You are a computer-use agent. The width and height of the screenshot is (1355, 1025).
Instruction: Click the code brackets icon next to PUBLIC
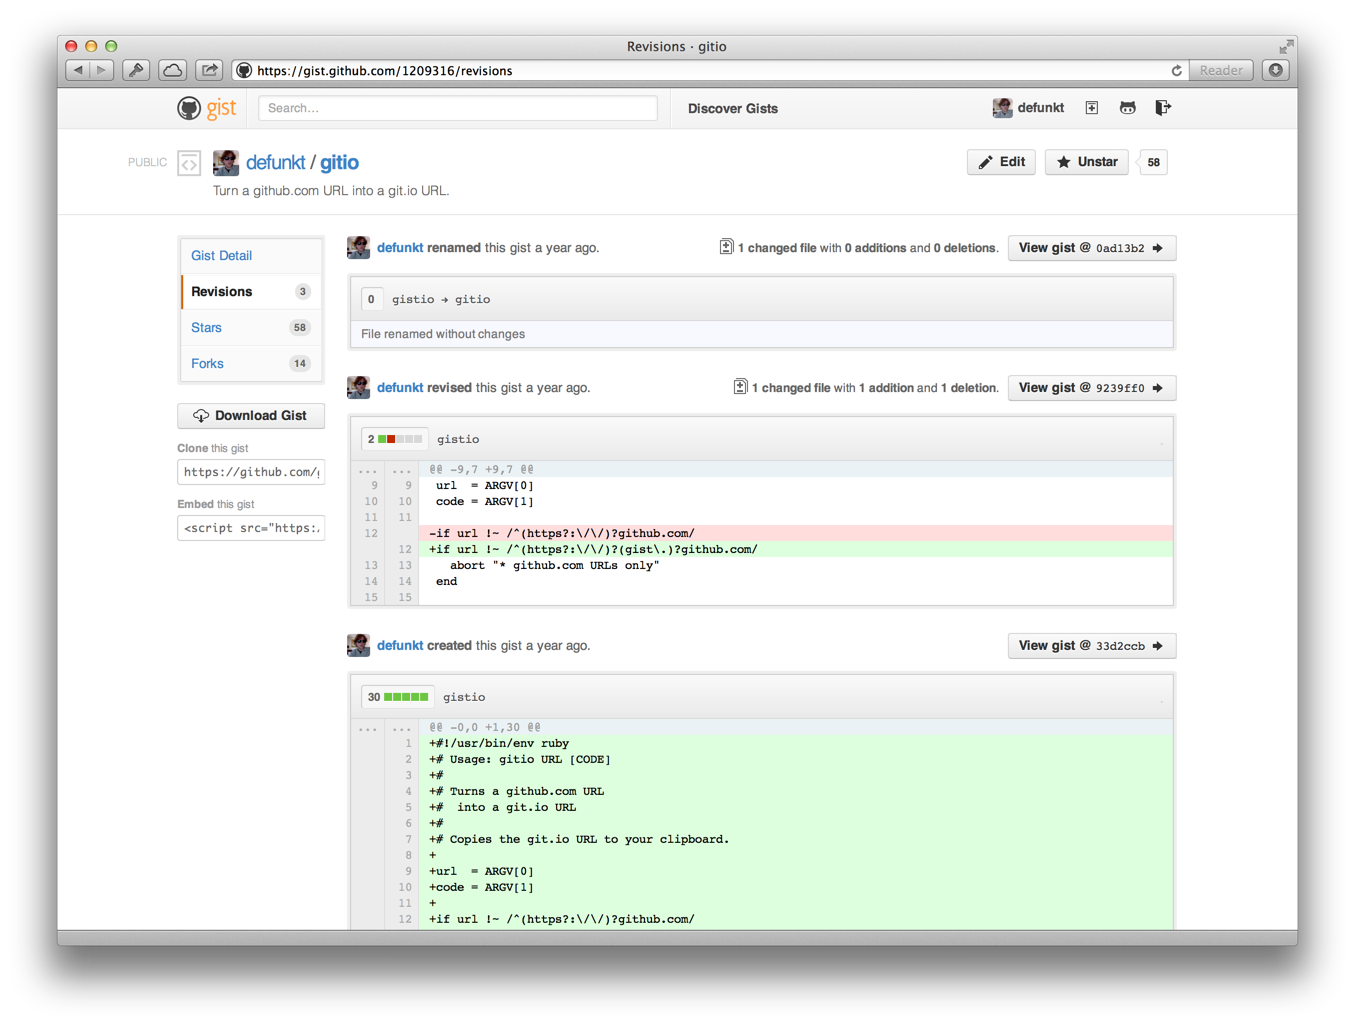(188, 161)
